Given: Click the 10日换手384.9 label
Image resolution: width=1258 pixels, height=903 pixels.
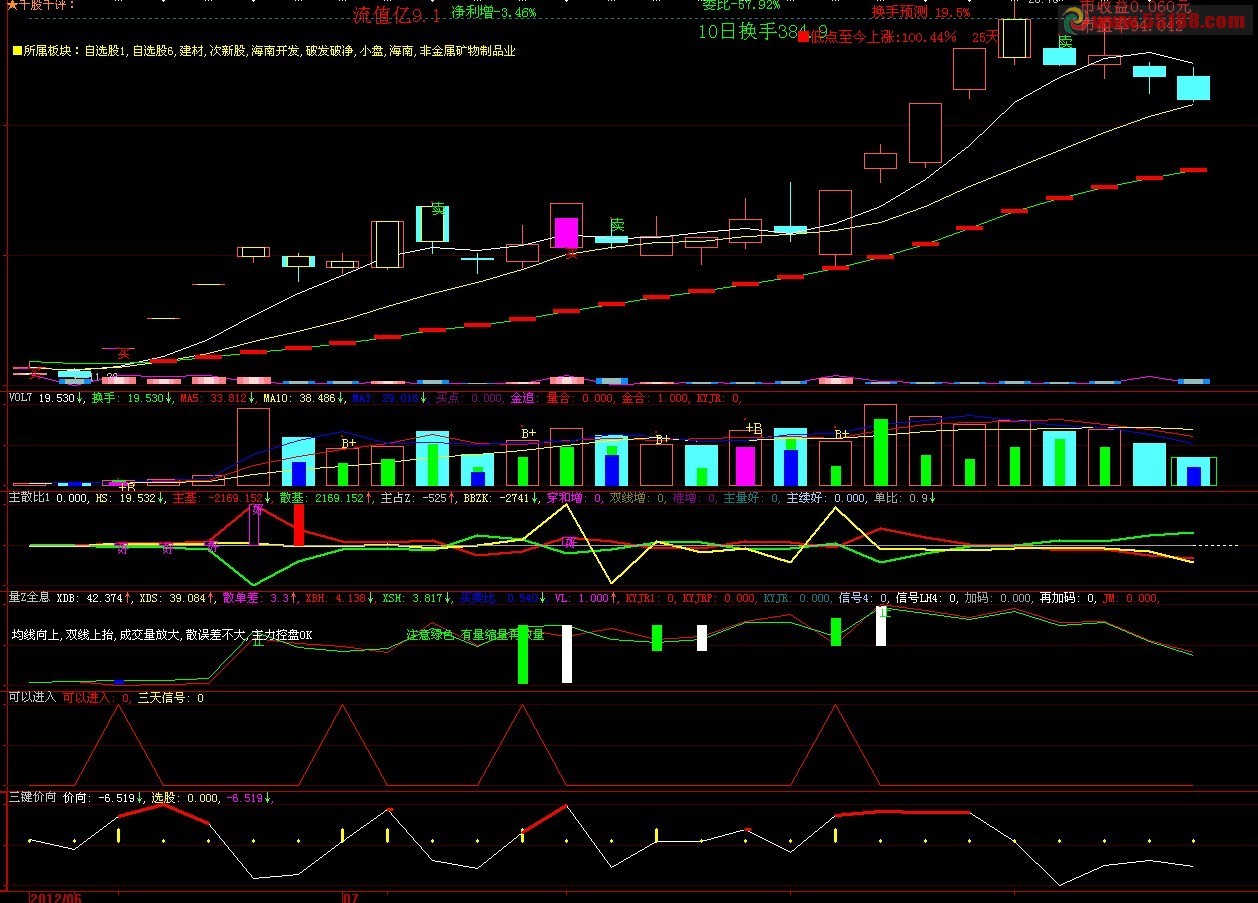Looking at the screenshot, I should 762,32.
